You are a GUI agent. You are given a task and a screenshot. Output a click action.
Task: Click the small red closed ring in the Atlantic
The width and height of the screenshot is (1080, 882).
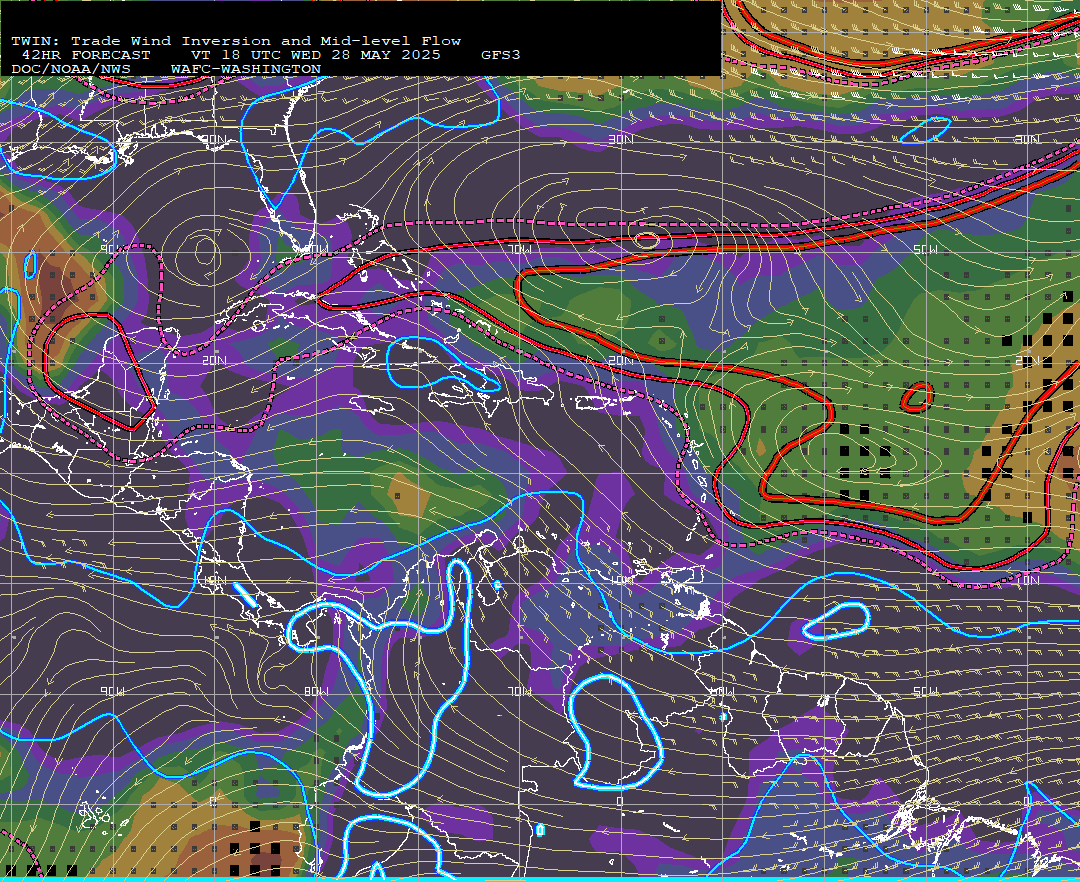point(917,397)
